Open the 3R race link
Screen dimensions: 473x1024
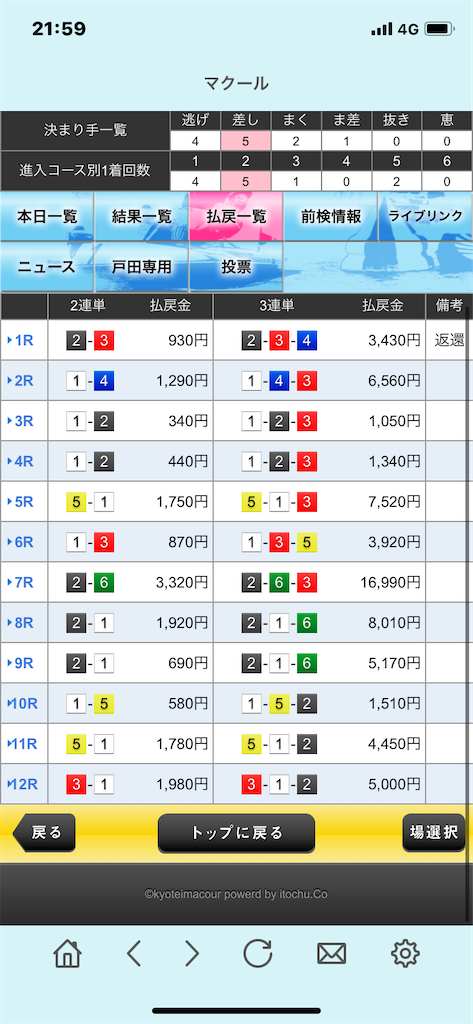pyautogui.click(x=24, y=421)
